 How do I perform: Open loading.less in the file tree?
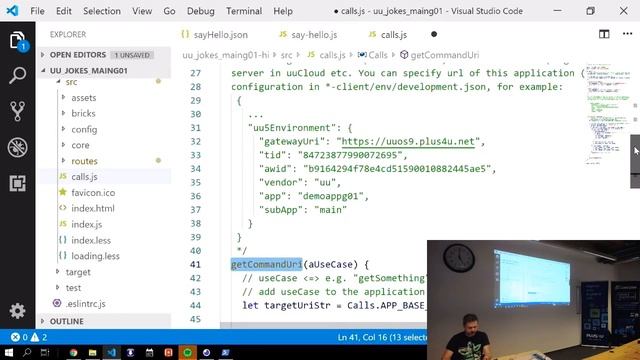[x=95, y=256]
